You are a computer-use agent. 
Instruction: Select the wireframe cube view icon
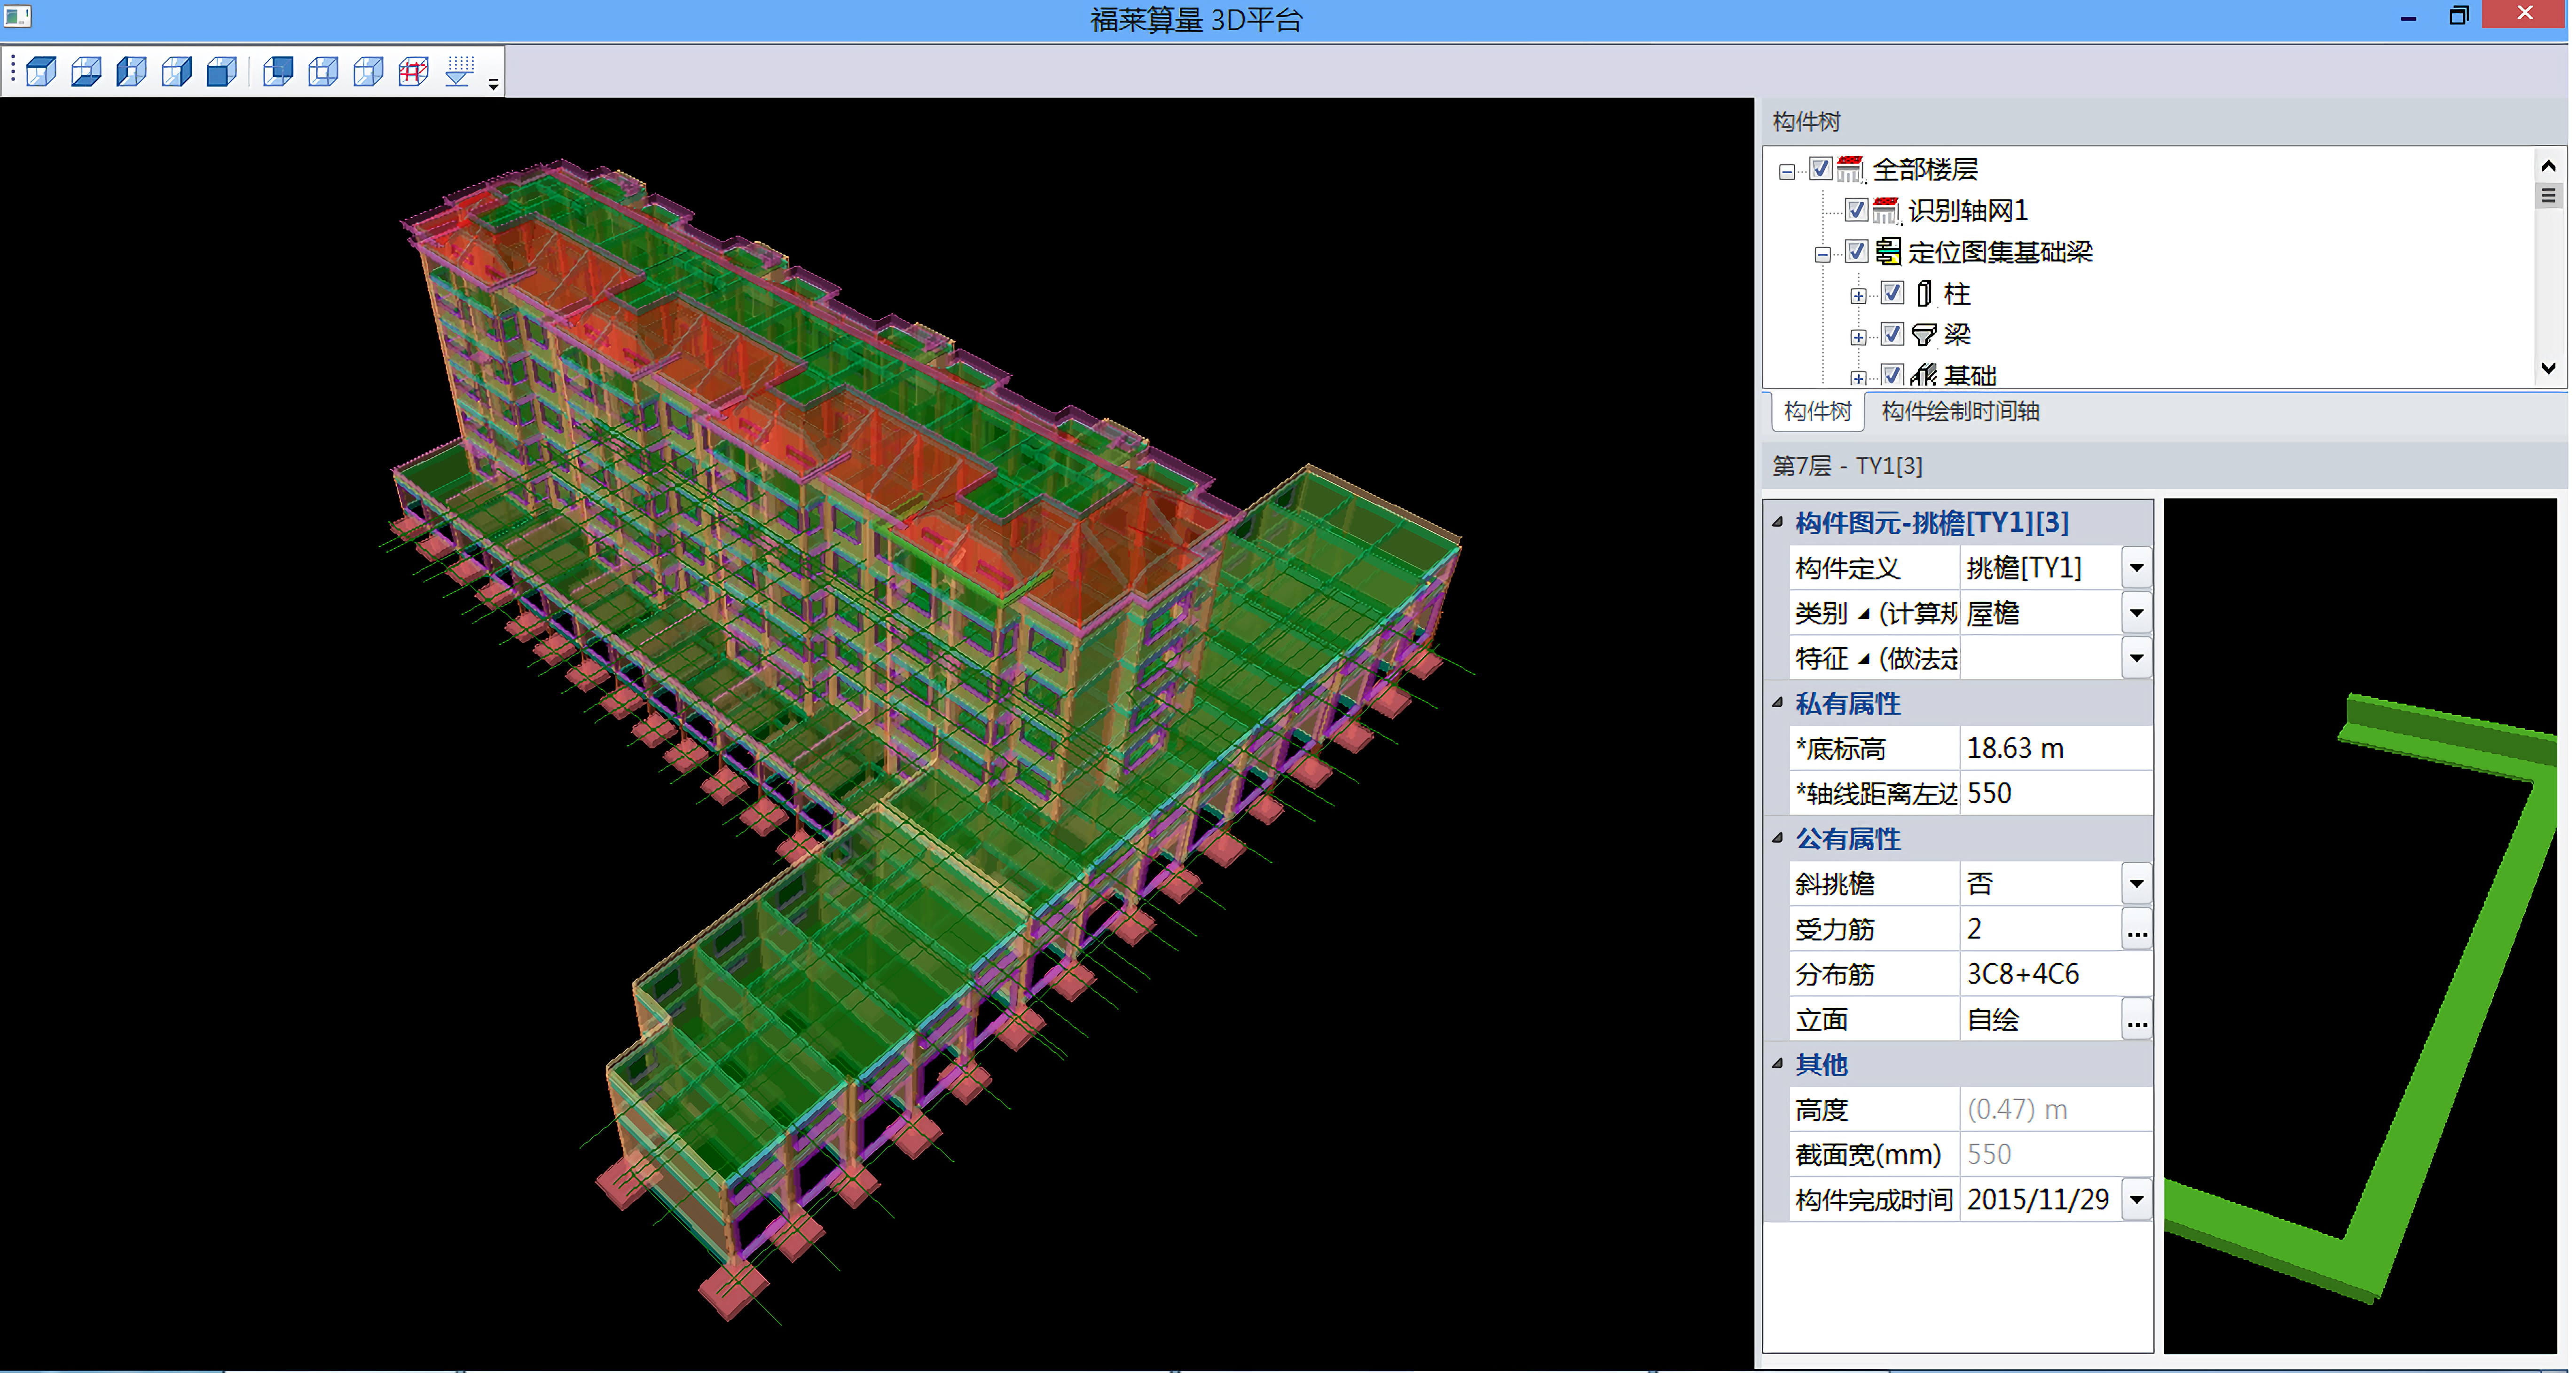point(323,72)
